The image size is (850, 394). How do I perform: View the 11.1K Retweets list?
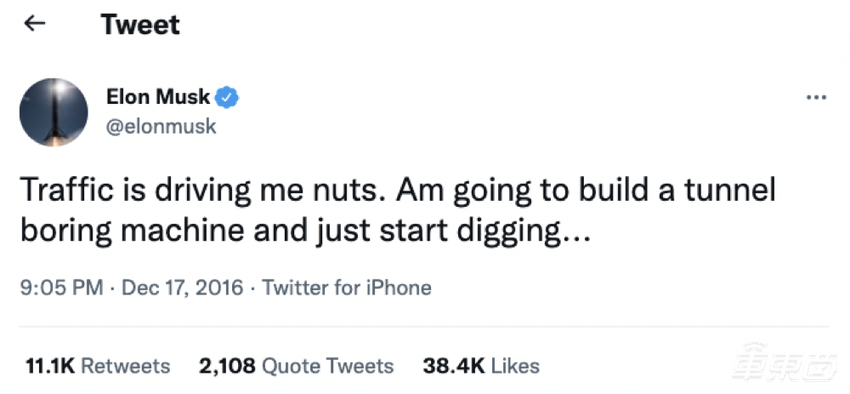click(x=98, y=366)
